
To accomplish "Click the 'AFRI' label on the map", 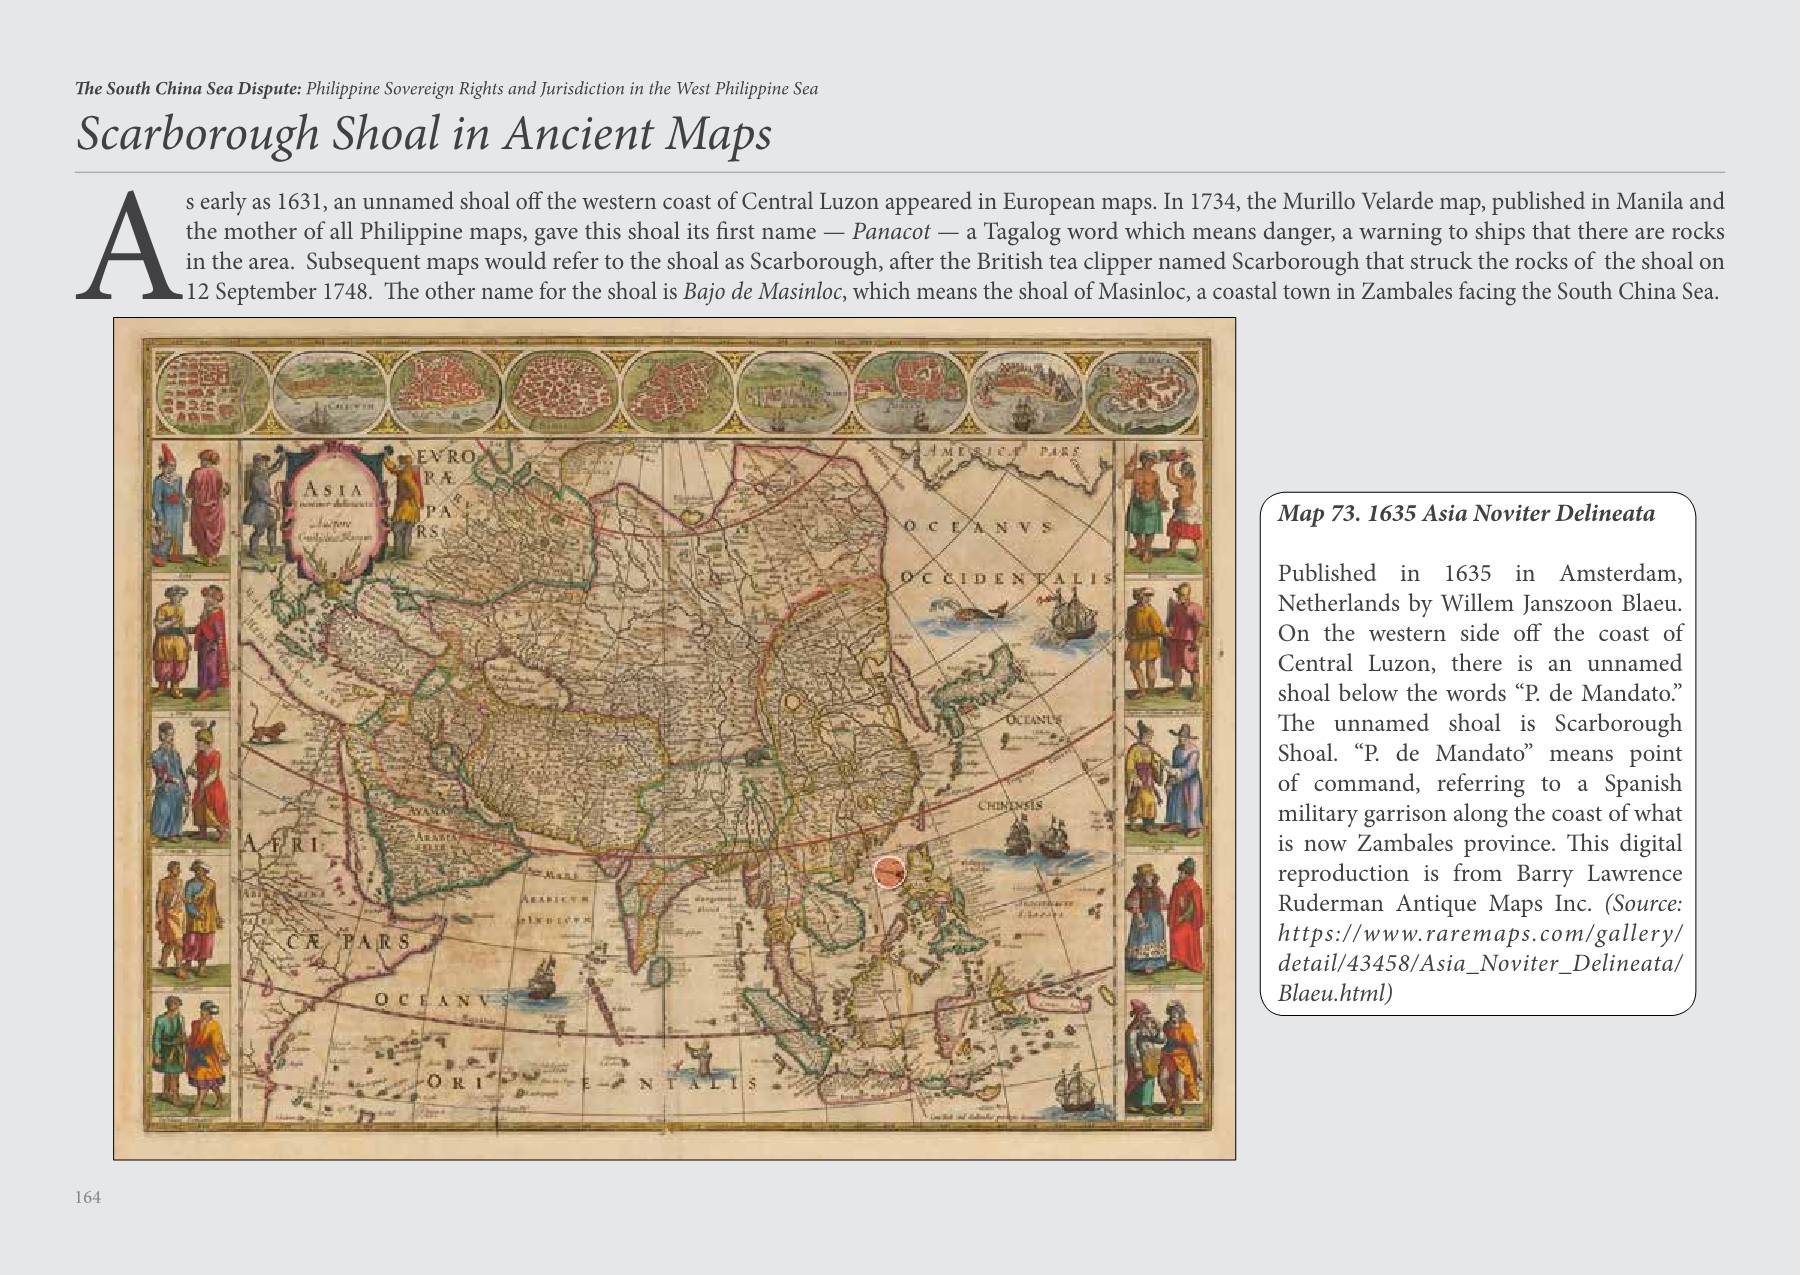I will [x=282, y=845].
